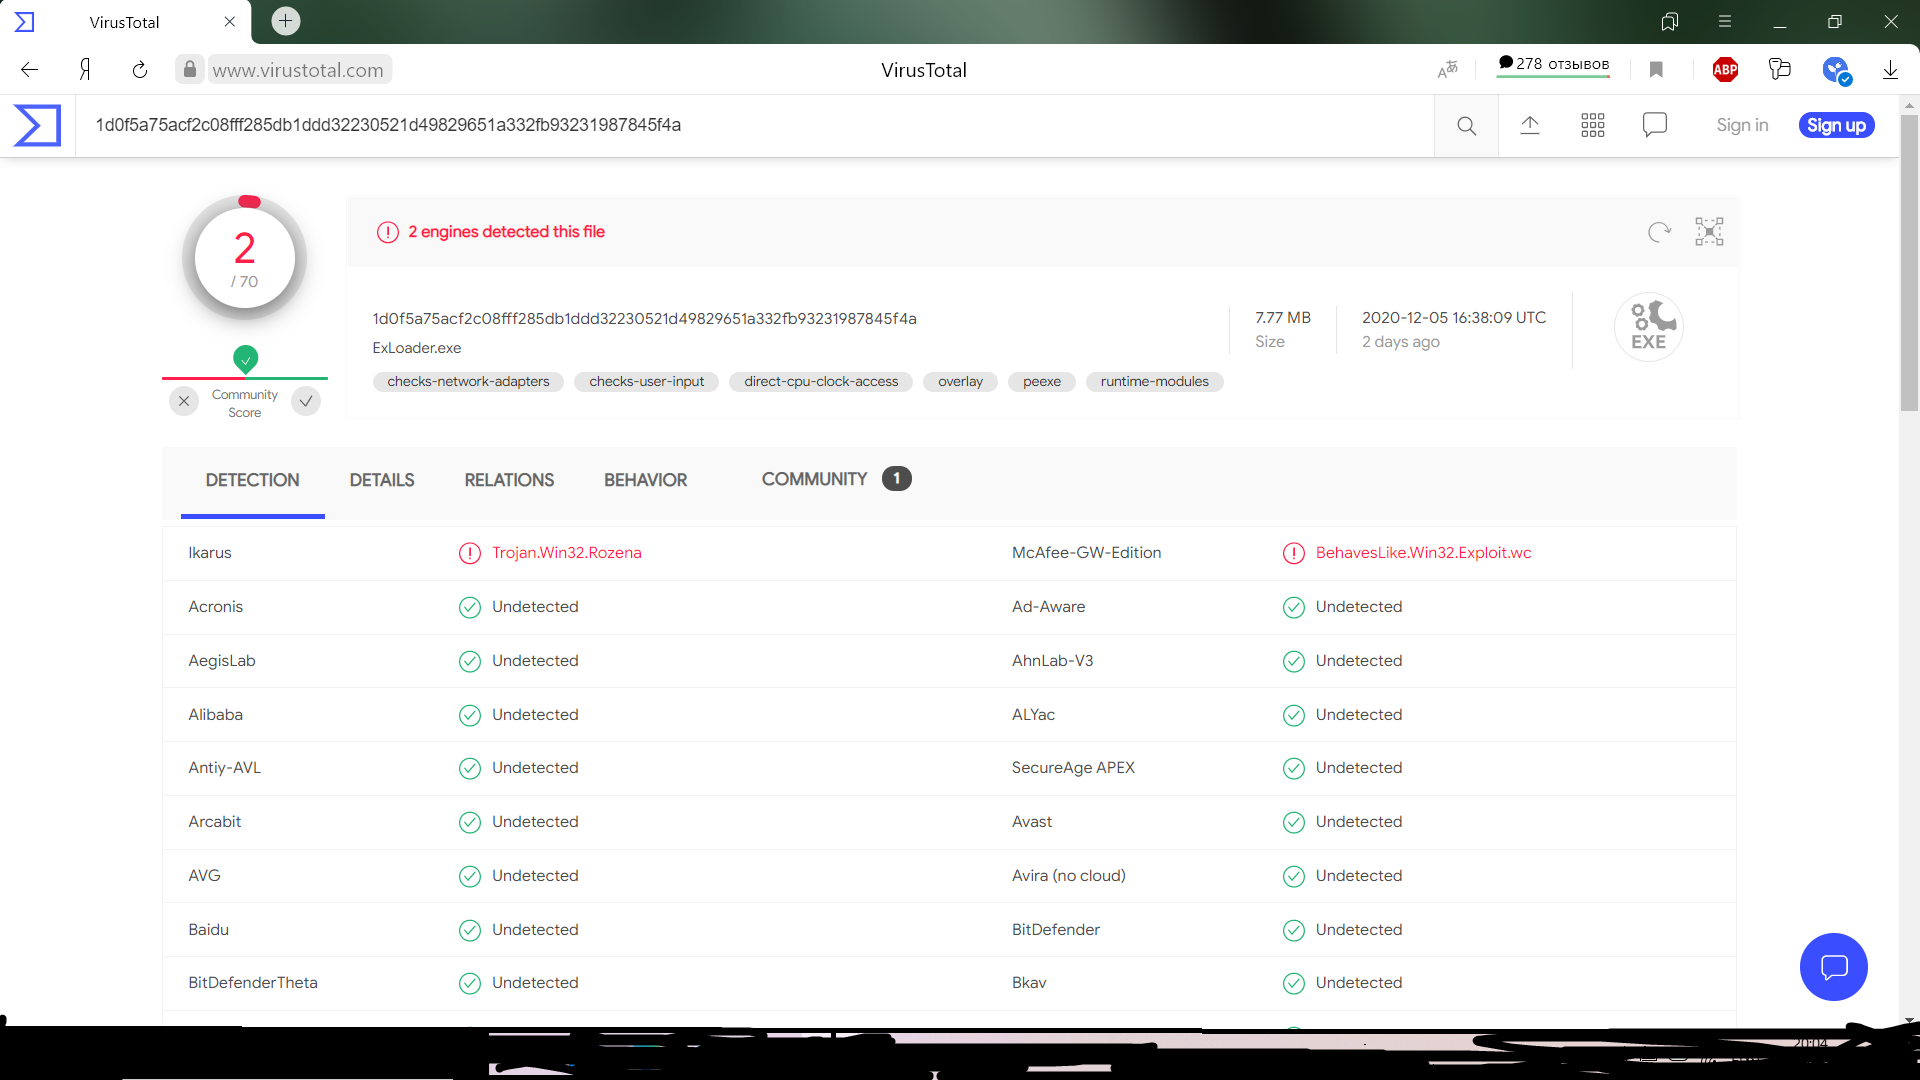Click the Sign up button
The height and width of the screenshot is (1080, 1920).
[1836, 125]
